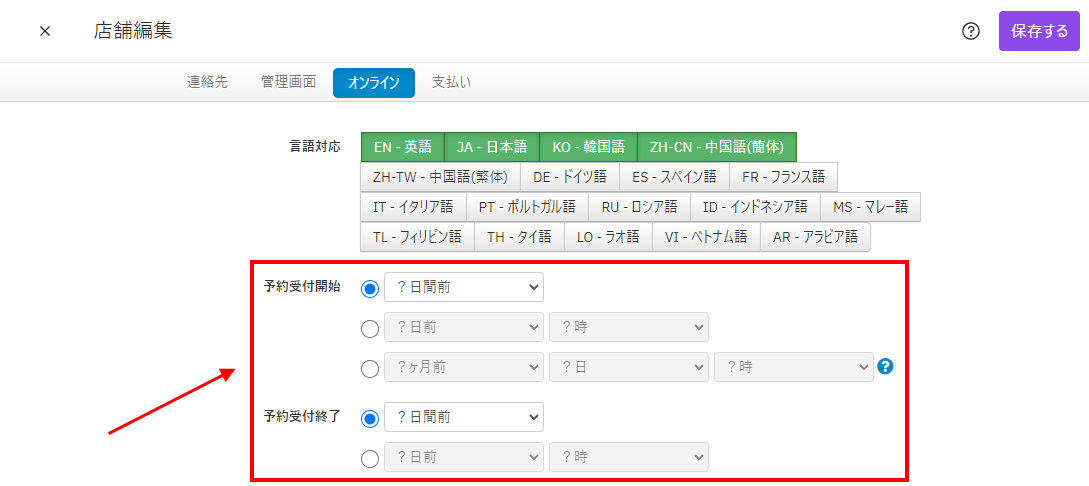Click the blue help icon beside ?時 dropdown
Image resolution: width=1089 pixels, height=486 pixels.
click(x=884, y=367)
